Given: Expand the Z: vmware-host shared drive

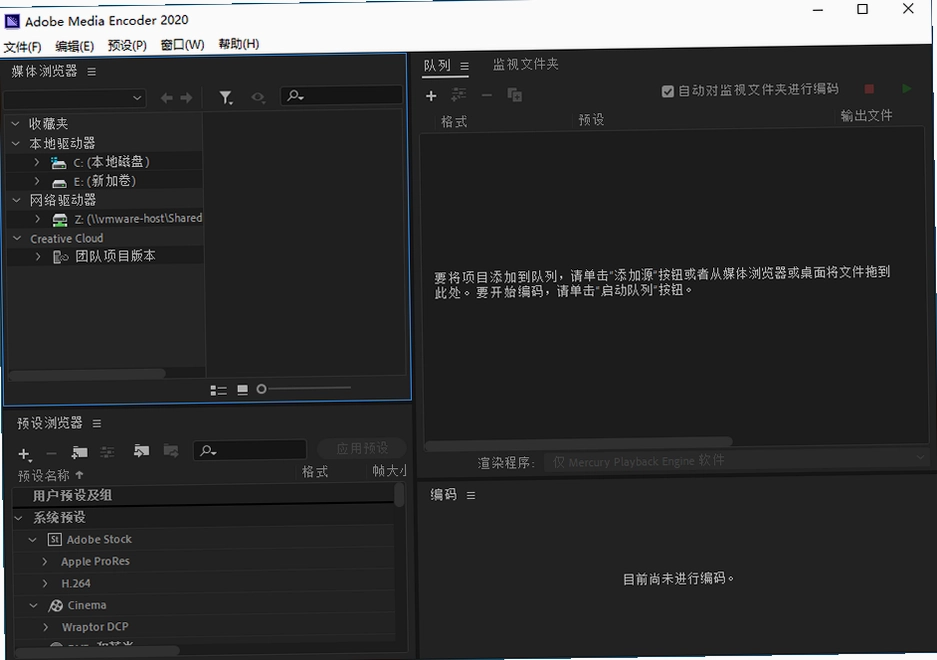Looking at the screenshot, I should pyautogui.click(x=38, y=219).
